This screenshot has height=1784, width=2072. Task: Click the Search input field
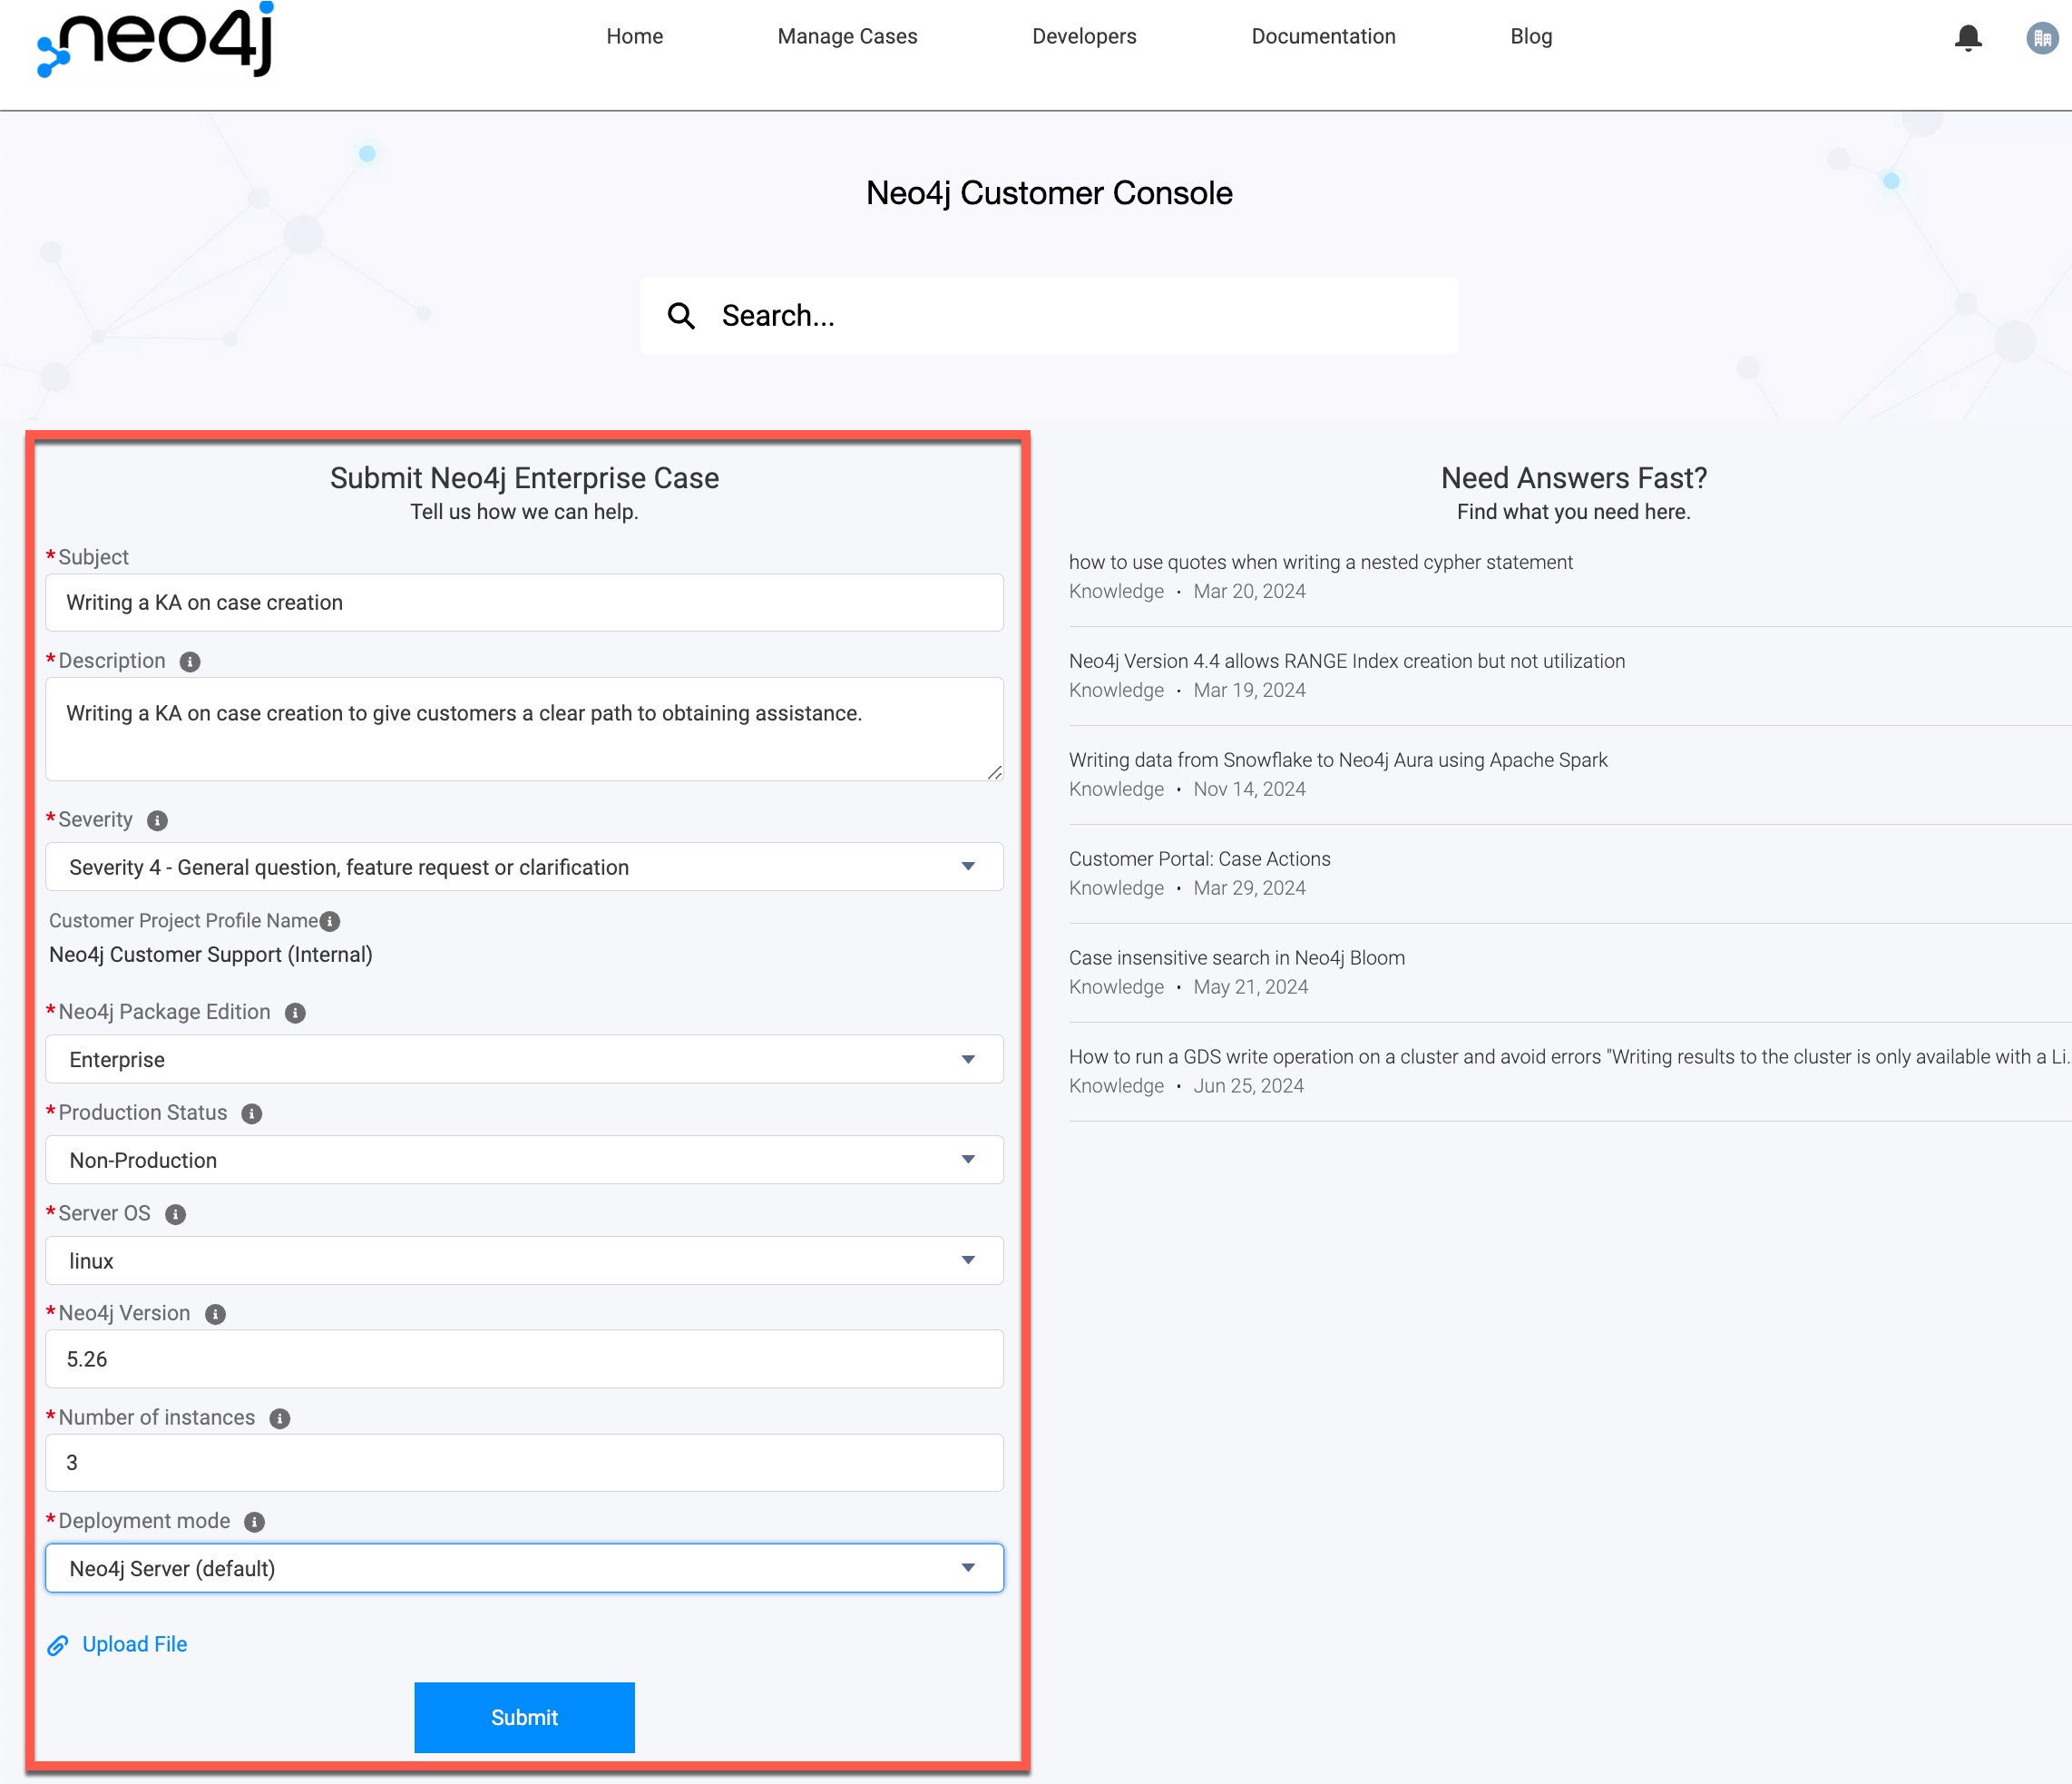1050,316
